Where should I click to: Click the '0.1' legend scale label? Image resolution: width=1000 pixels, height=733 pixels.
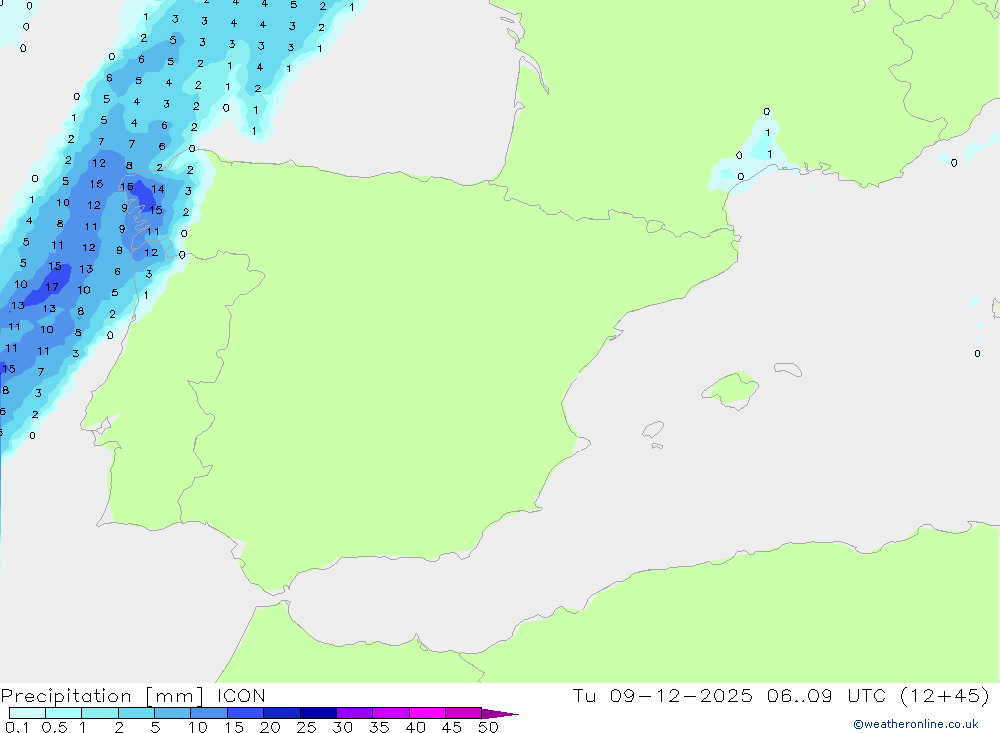(x=17, y=727)
